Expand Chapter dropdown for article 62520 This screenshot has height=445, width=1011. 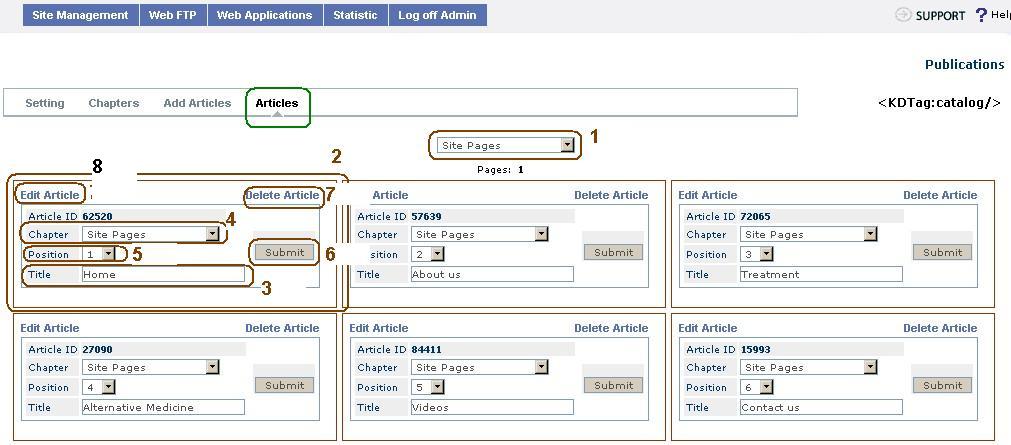212,234
